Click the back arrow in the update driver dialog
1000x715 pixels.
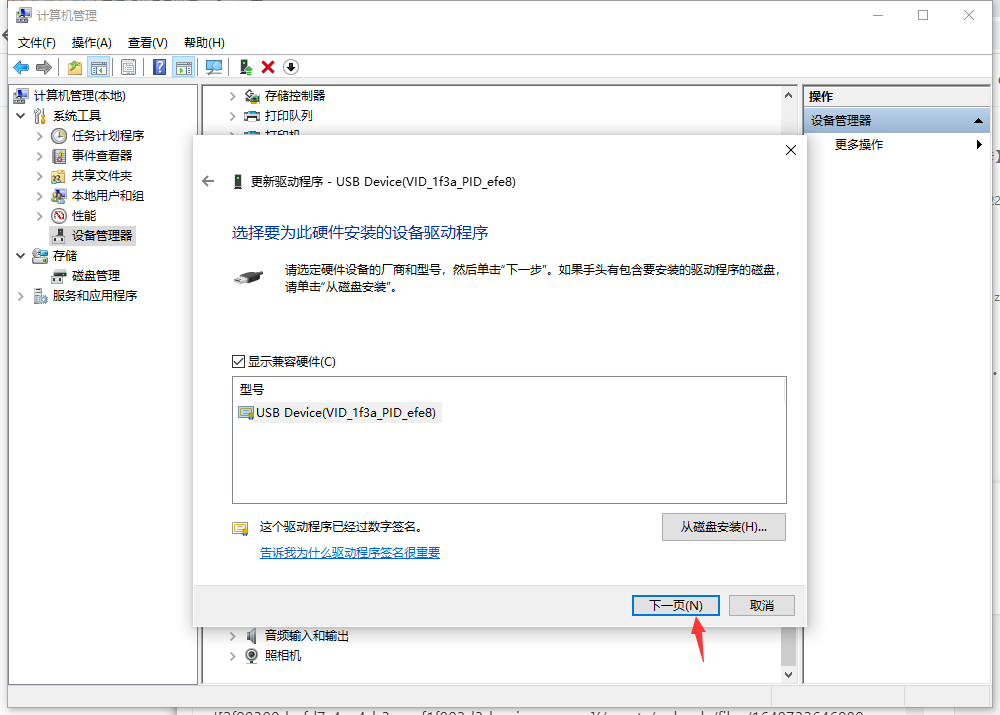point(207,181)
